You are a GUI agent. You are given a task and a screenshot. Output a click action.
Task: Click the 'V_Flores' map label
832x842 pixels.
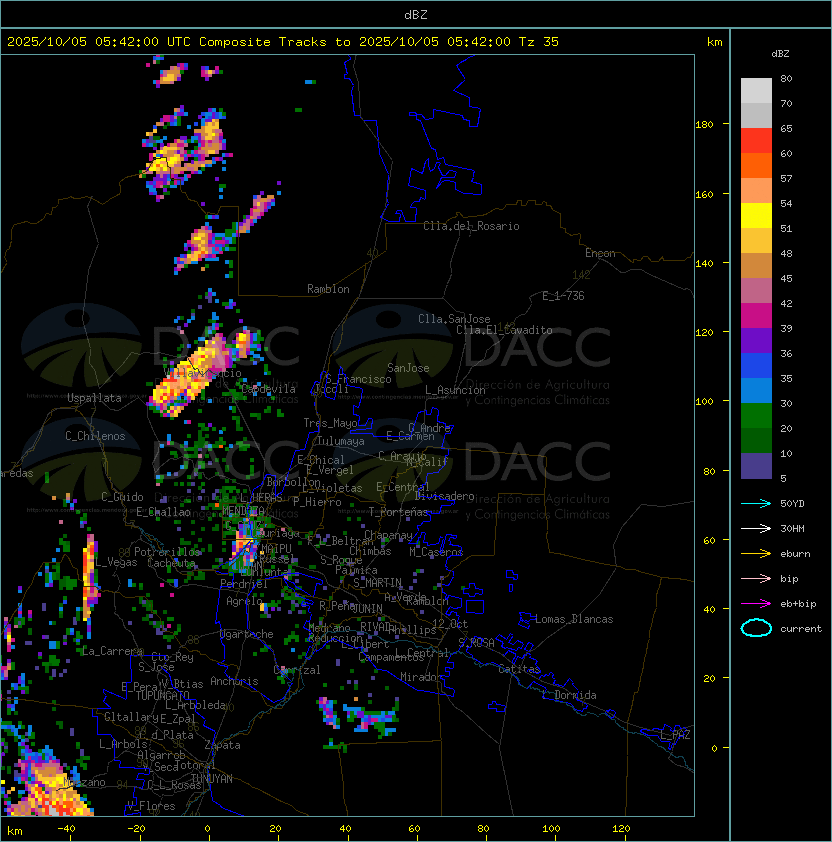[151, 806]
